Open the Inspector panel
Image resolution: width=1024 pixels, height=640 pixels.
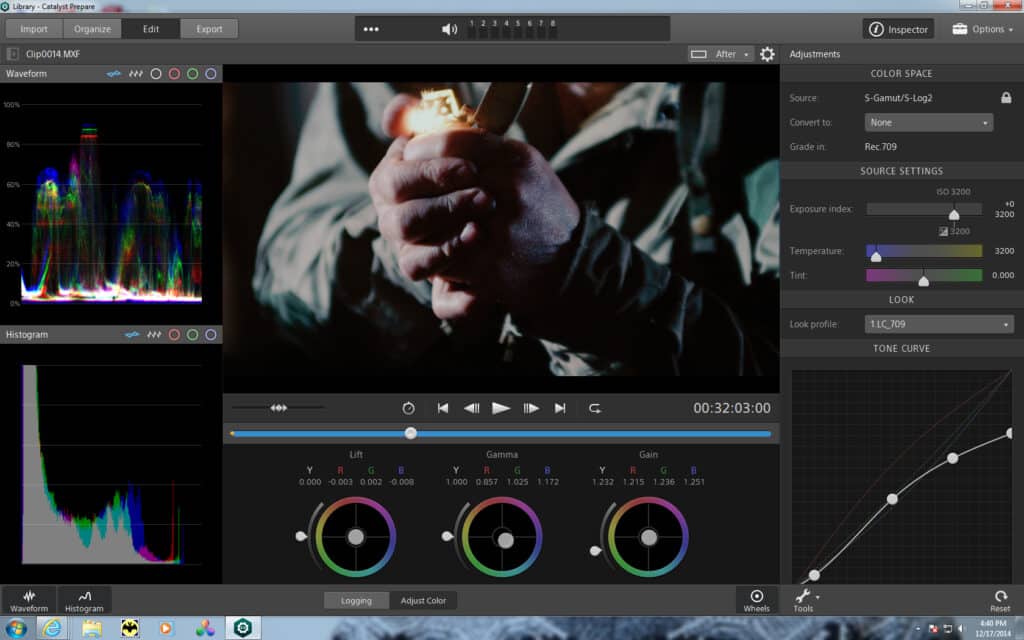click(x=898, y=29)
